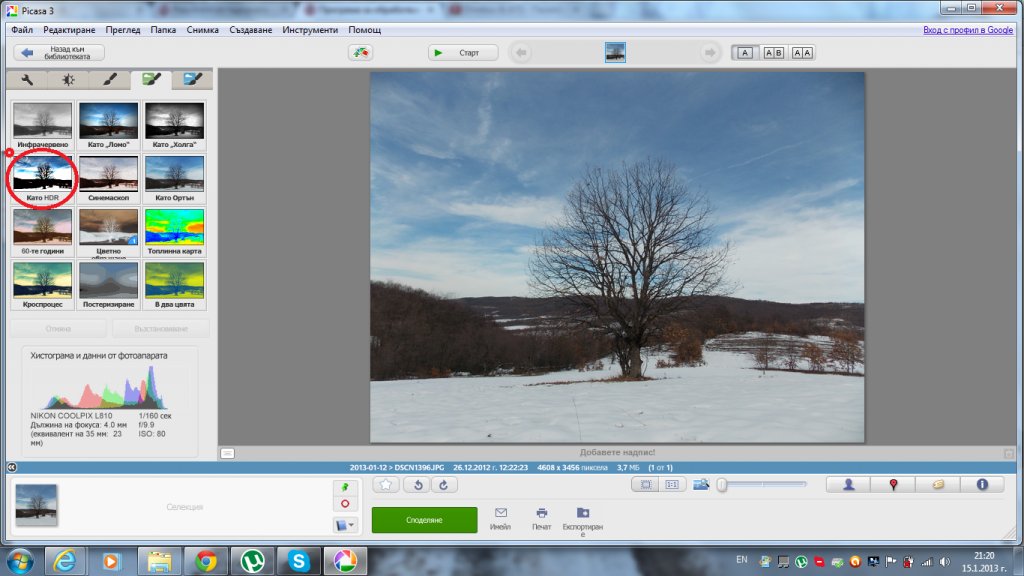Open the Инструменти menu
The width and height of the screenshot is (1024, 576).
pos(310,30)
